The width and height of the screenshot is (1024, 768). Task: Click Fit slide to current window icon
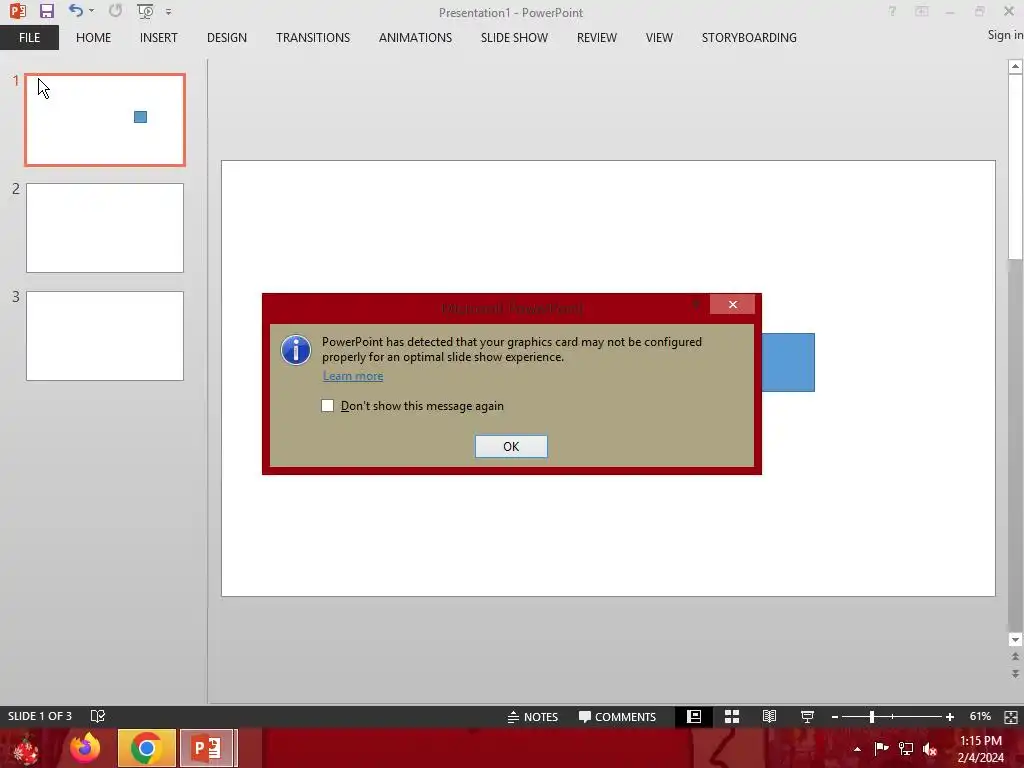(x=1011, y=717)
